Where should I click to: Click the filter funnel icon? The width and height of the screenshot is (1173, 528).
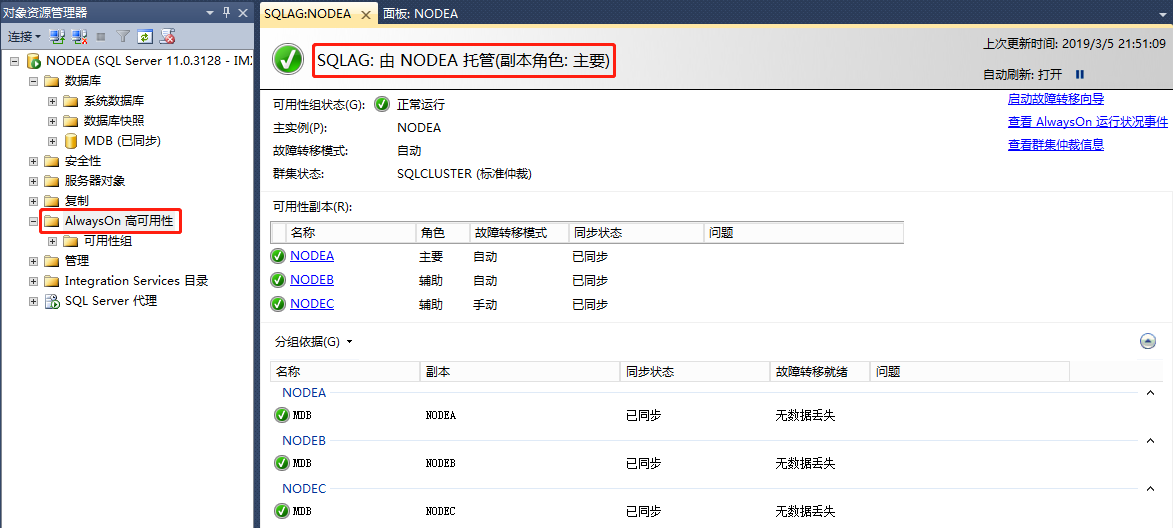123,36
